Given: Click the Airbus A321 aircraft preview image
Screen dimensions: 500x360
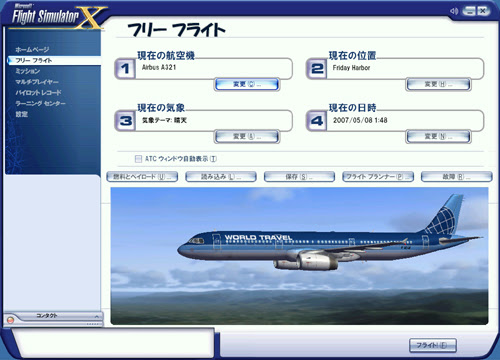Looking at the screenshot, I should [x=299, y=256].
